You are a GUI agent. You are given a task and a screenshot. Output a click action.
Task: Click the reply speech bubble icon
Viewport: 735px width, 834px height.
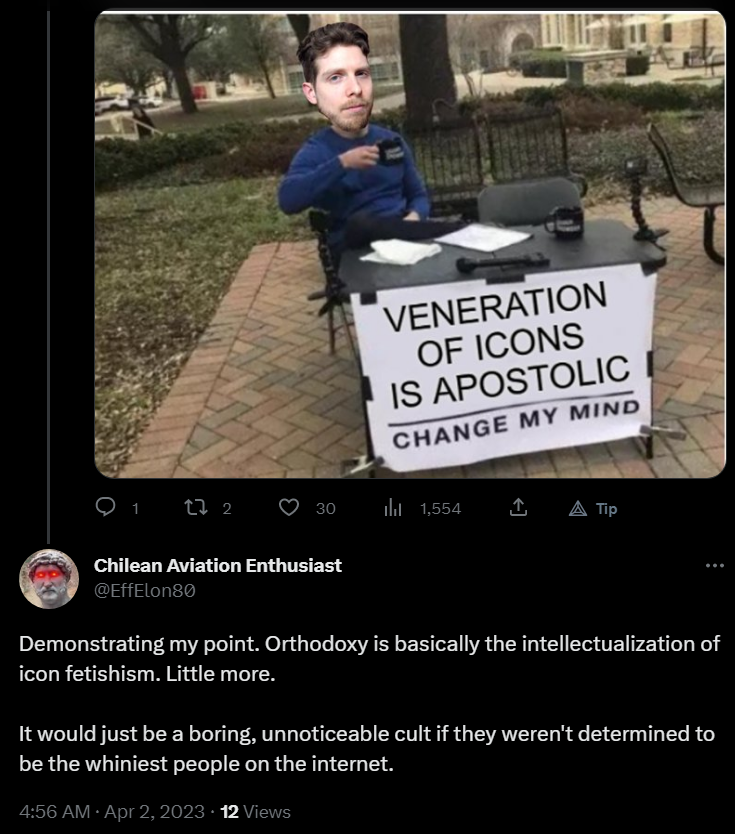(107, 508)
